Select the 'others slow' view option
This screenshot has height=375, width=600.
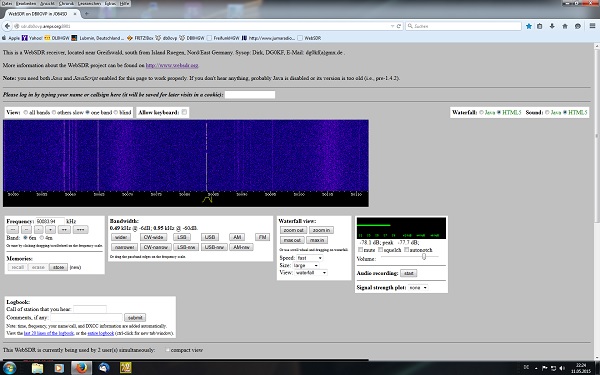click(x=54, y=112)
